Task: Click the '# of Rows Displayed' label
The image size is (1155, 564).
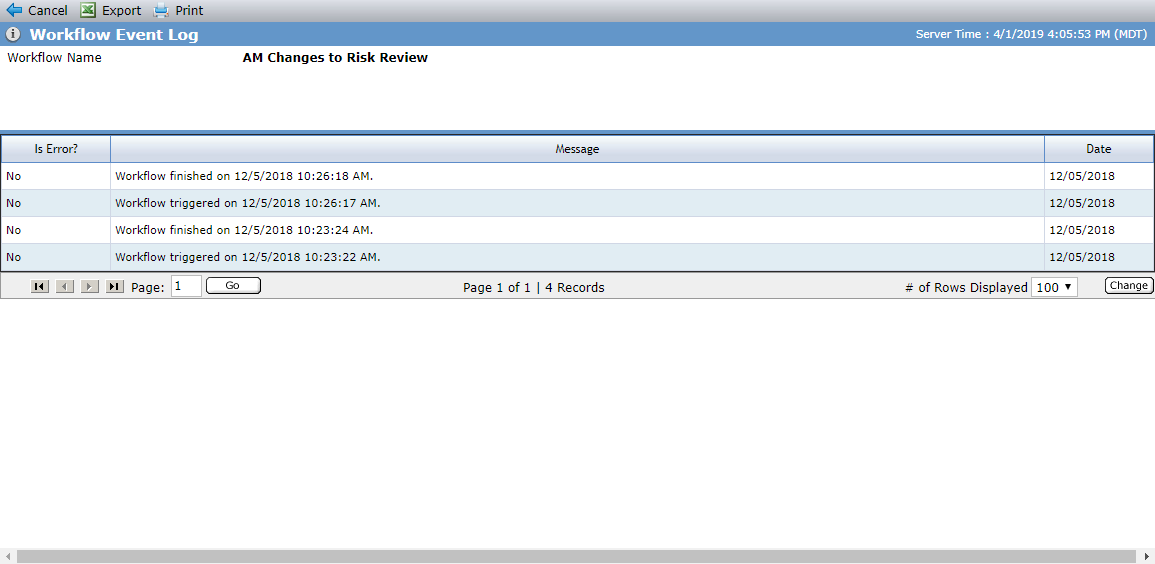Action: click(966, 287)
